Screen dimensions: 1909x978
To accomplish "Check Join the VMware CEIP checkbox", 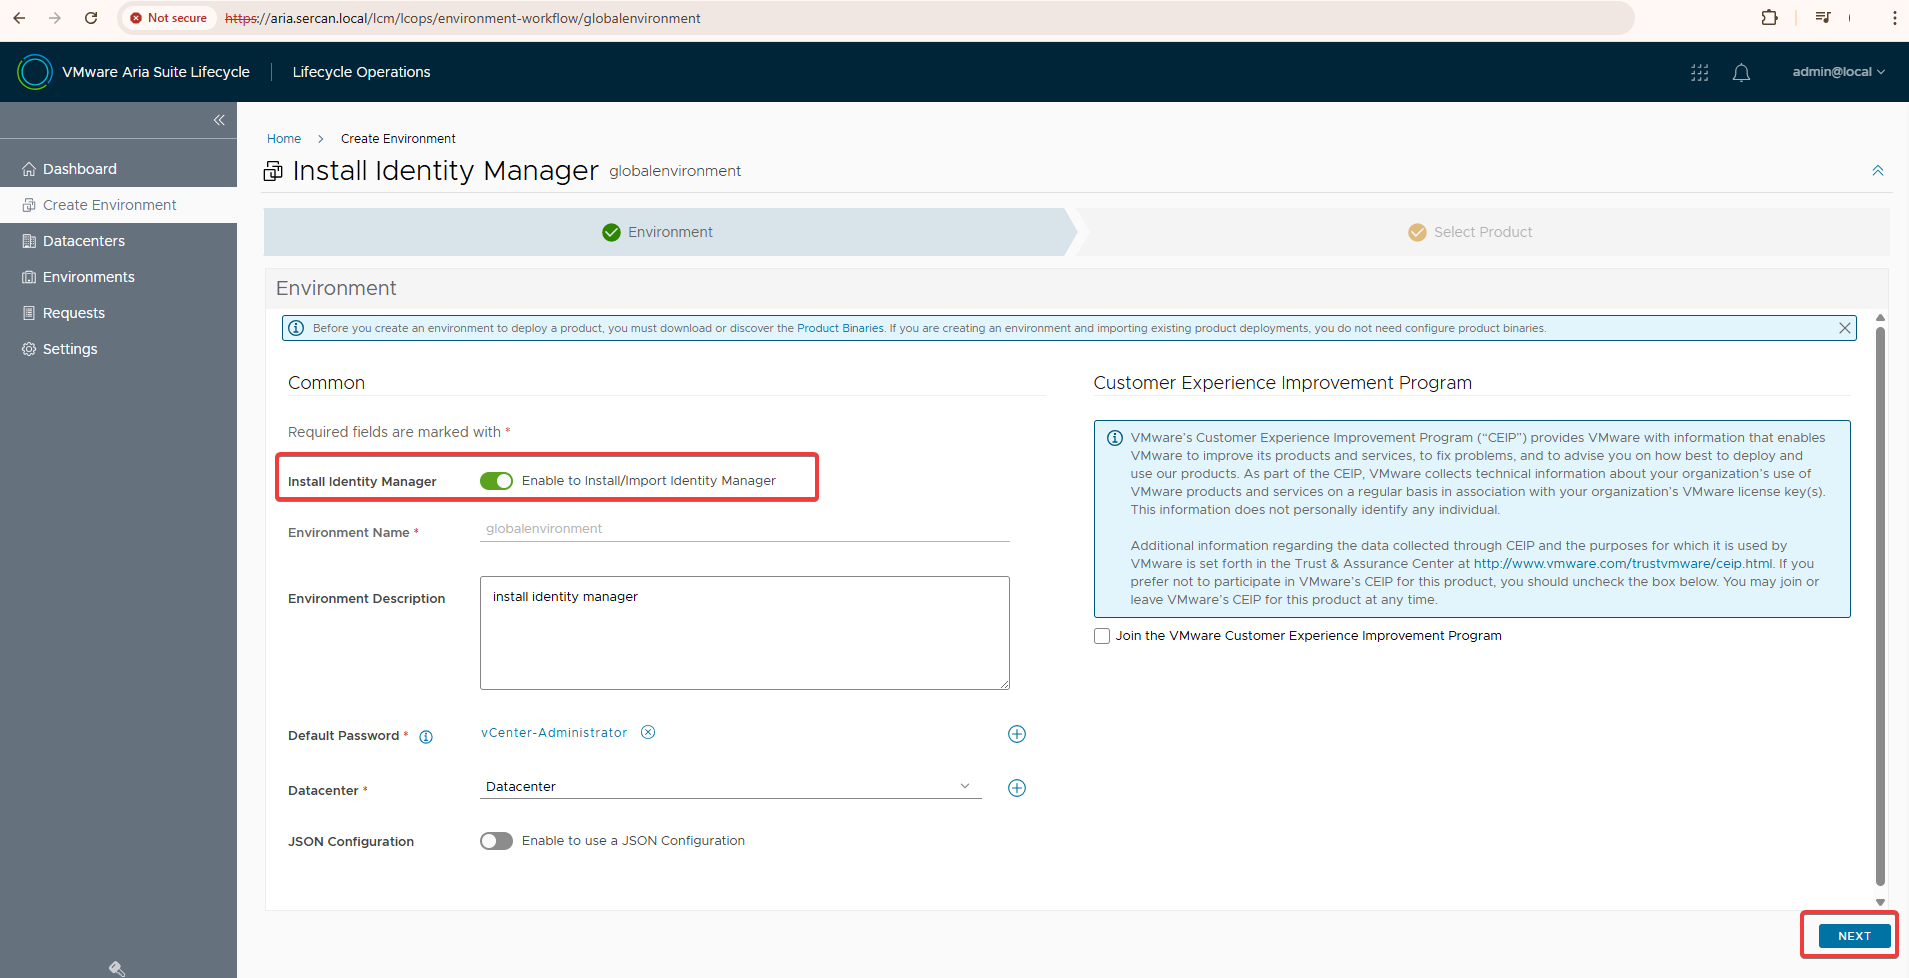I will point(1102,636).
